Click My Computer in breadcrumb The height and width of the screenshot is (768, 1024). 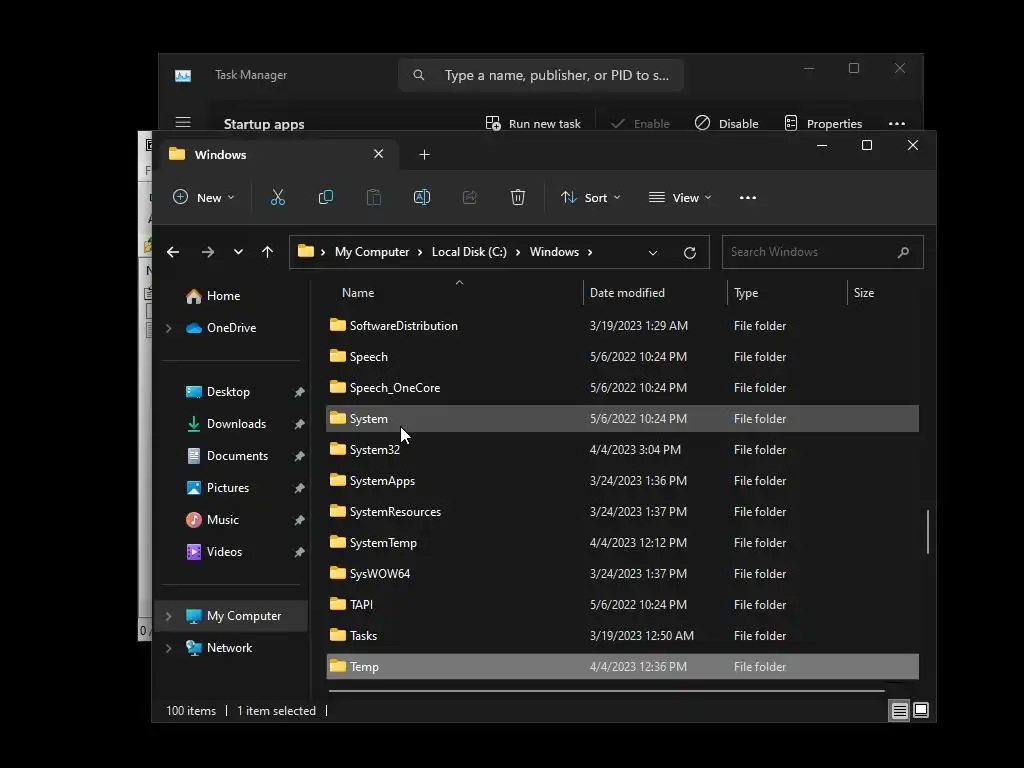[372, 252]
